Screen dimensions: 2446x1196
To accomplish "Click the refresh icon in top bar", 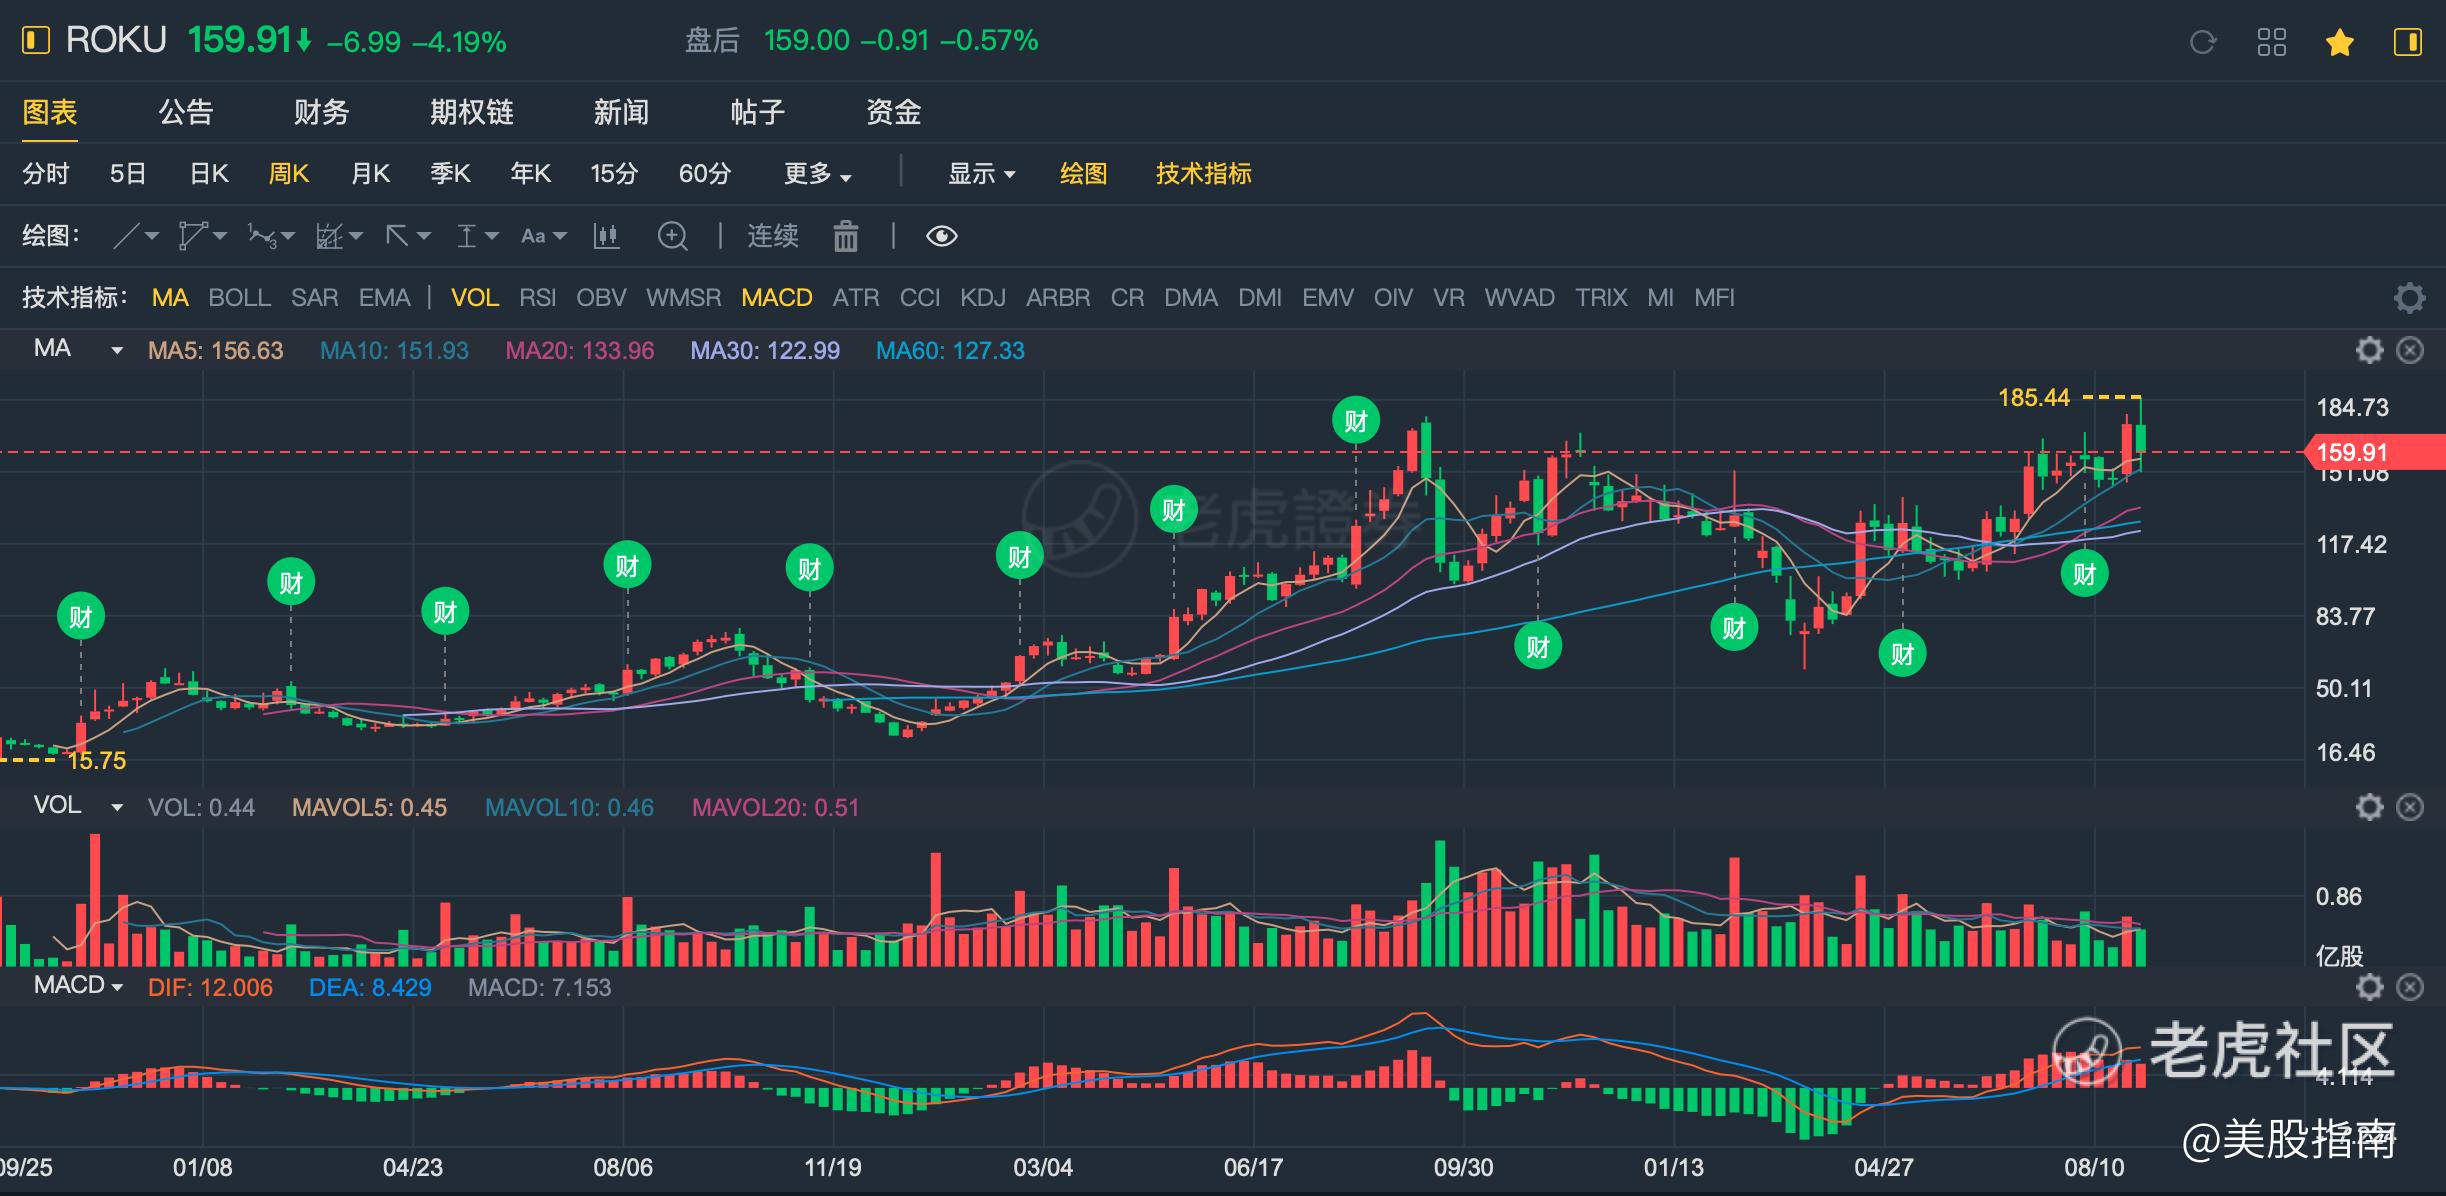I will pos(2203,42).
